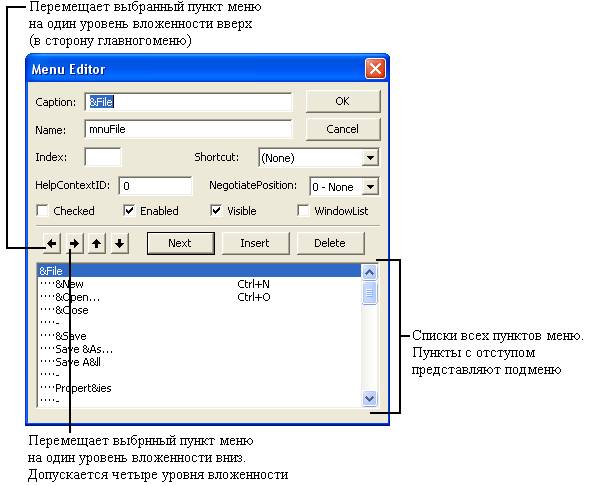Image resolution: width=592 pixels, height=485 pixels.
Task: Click the HelpContextID input field
Action: pyautogui.click(x=155, y=186)
